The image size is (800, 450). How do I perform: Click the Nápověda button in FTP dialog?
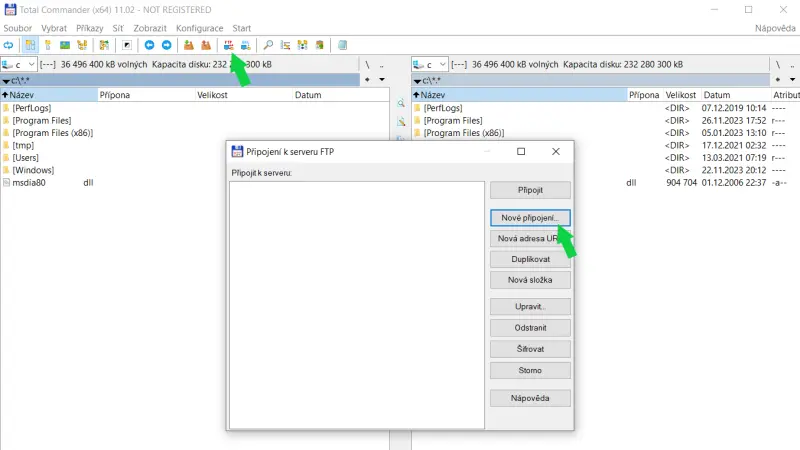pos(530,398)
